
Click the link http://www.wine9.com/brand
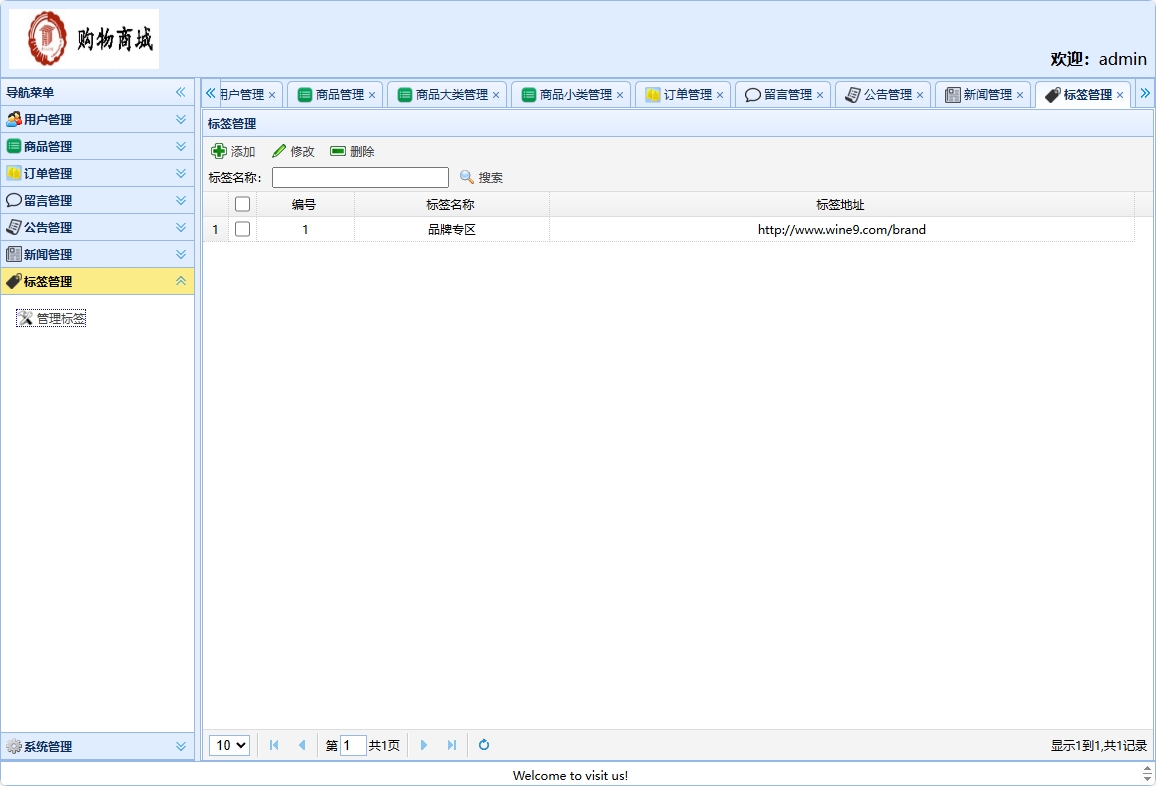click(x=841, y=229)
